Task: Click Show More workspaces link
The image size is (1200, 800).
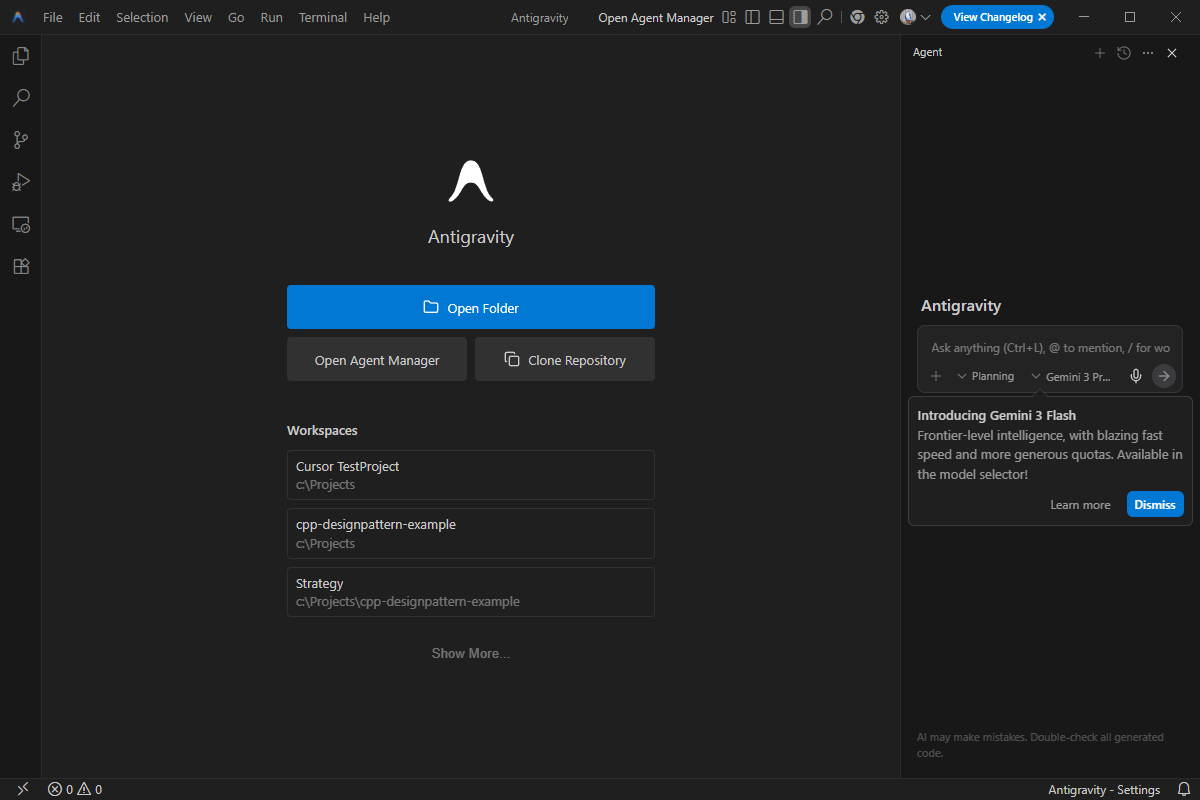Action: point(470,653)
